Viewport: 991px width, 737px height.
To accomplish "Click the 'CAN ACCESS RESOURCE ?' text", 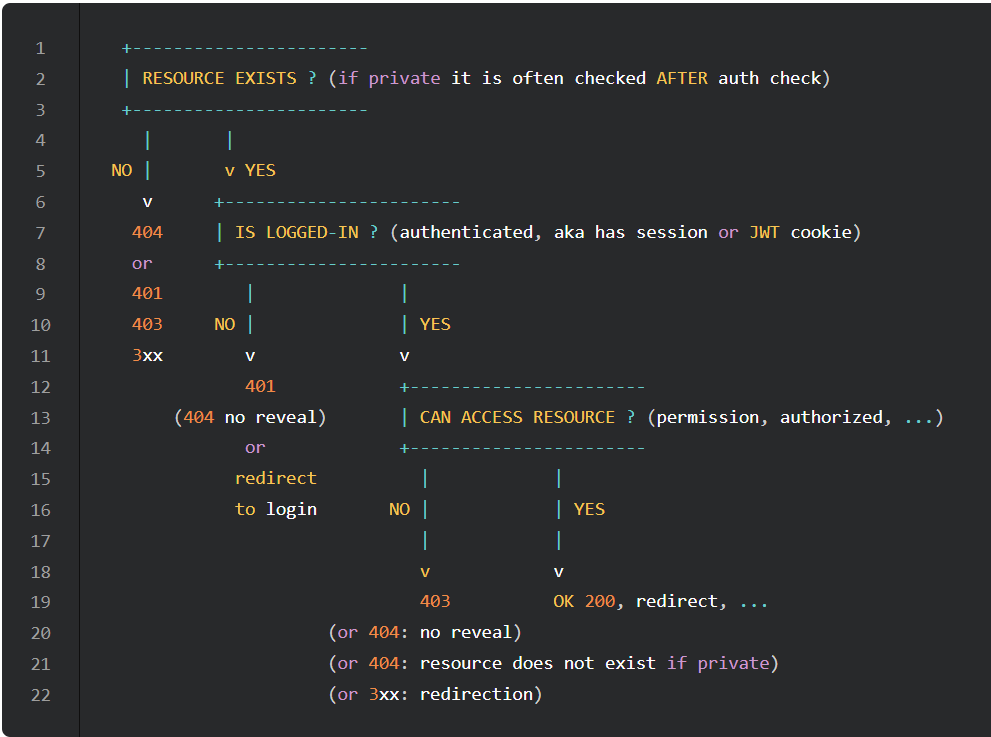I will pyautogui.click(x=527, y=417).
